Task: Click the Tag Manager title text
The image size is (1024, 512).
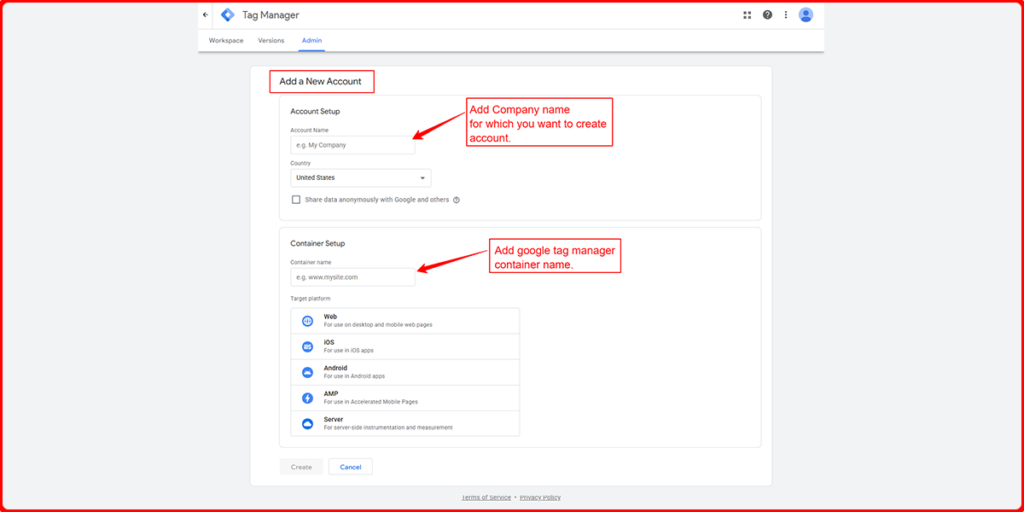Action: pyautogui.click(x=270, y=15)
